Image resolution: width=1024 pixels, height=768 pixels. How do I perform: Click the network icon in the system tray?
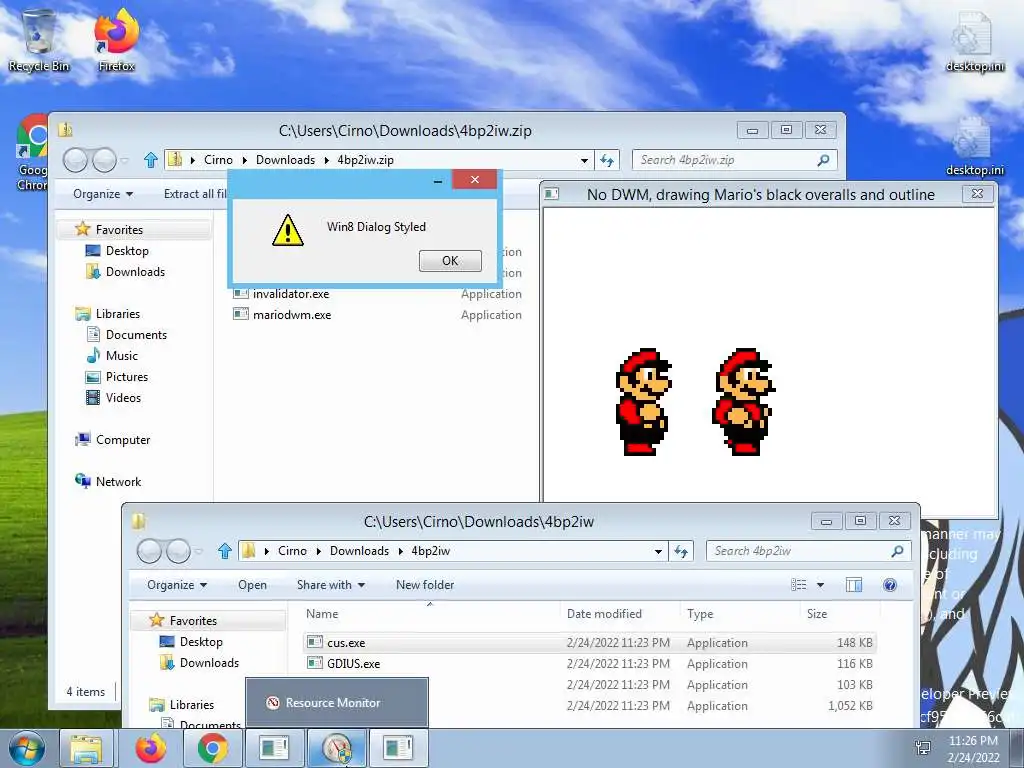pyautogui.click(x=923, y=748)
